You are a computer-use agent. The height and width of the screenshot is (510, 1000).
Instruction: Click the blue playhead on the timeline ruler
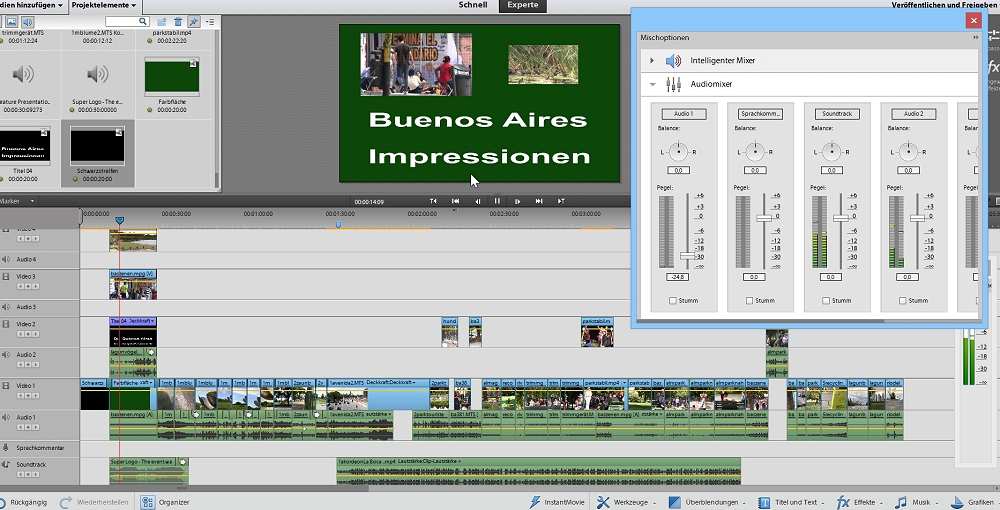tap(119, 220)
